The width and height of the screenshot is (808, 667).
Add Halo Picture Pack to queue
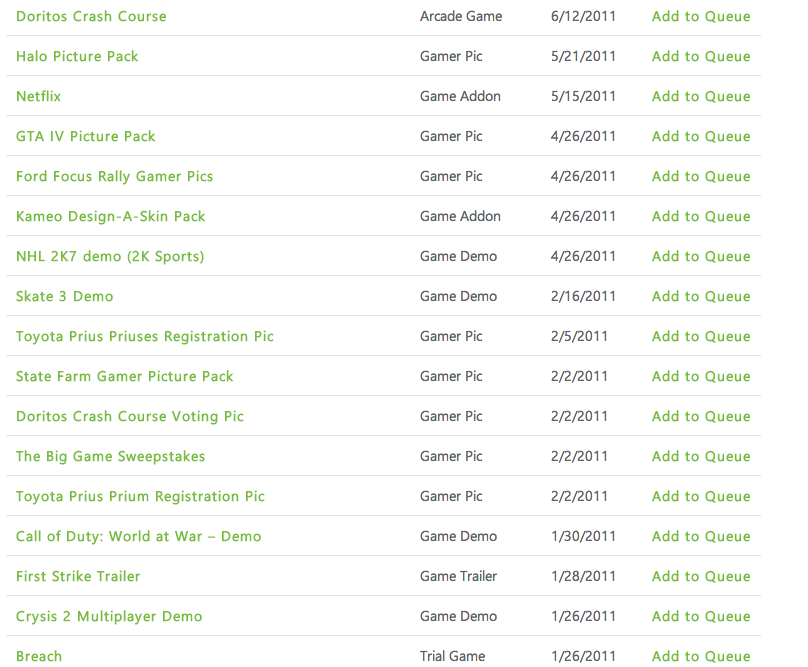tap(701, 56)
